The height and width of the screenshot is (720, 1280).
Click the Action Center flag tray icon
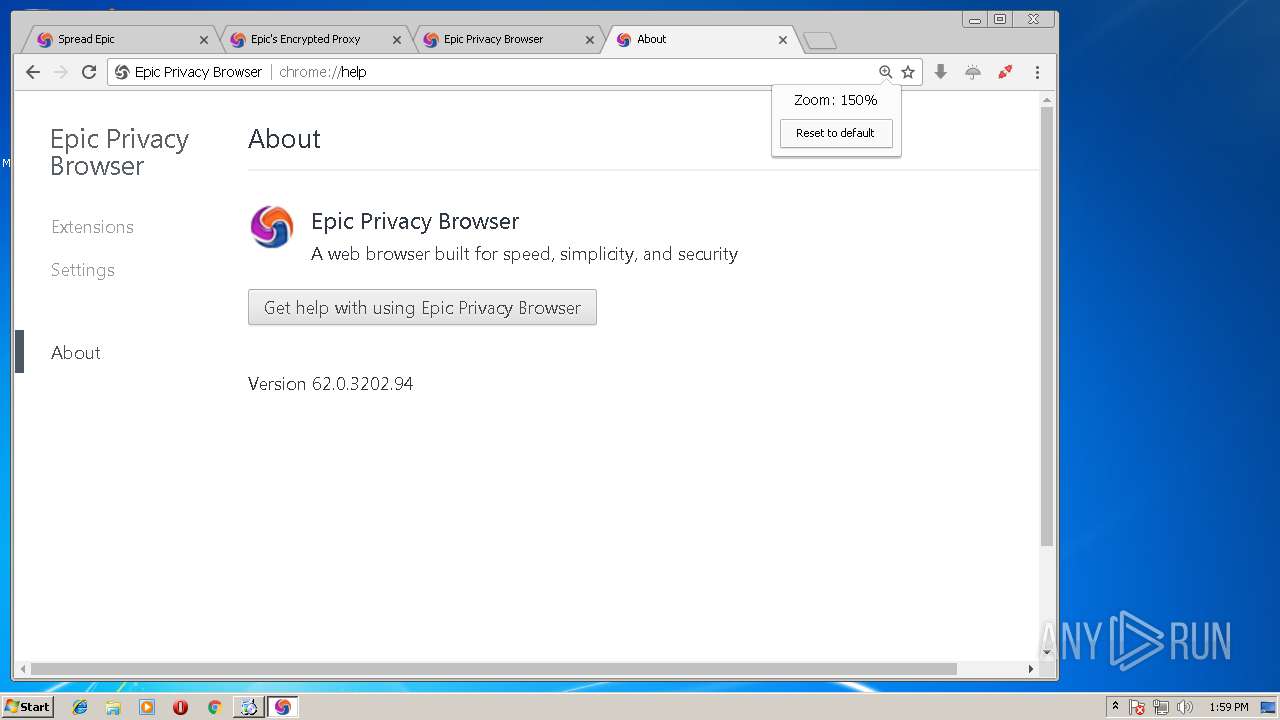click(1137, 707)
